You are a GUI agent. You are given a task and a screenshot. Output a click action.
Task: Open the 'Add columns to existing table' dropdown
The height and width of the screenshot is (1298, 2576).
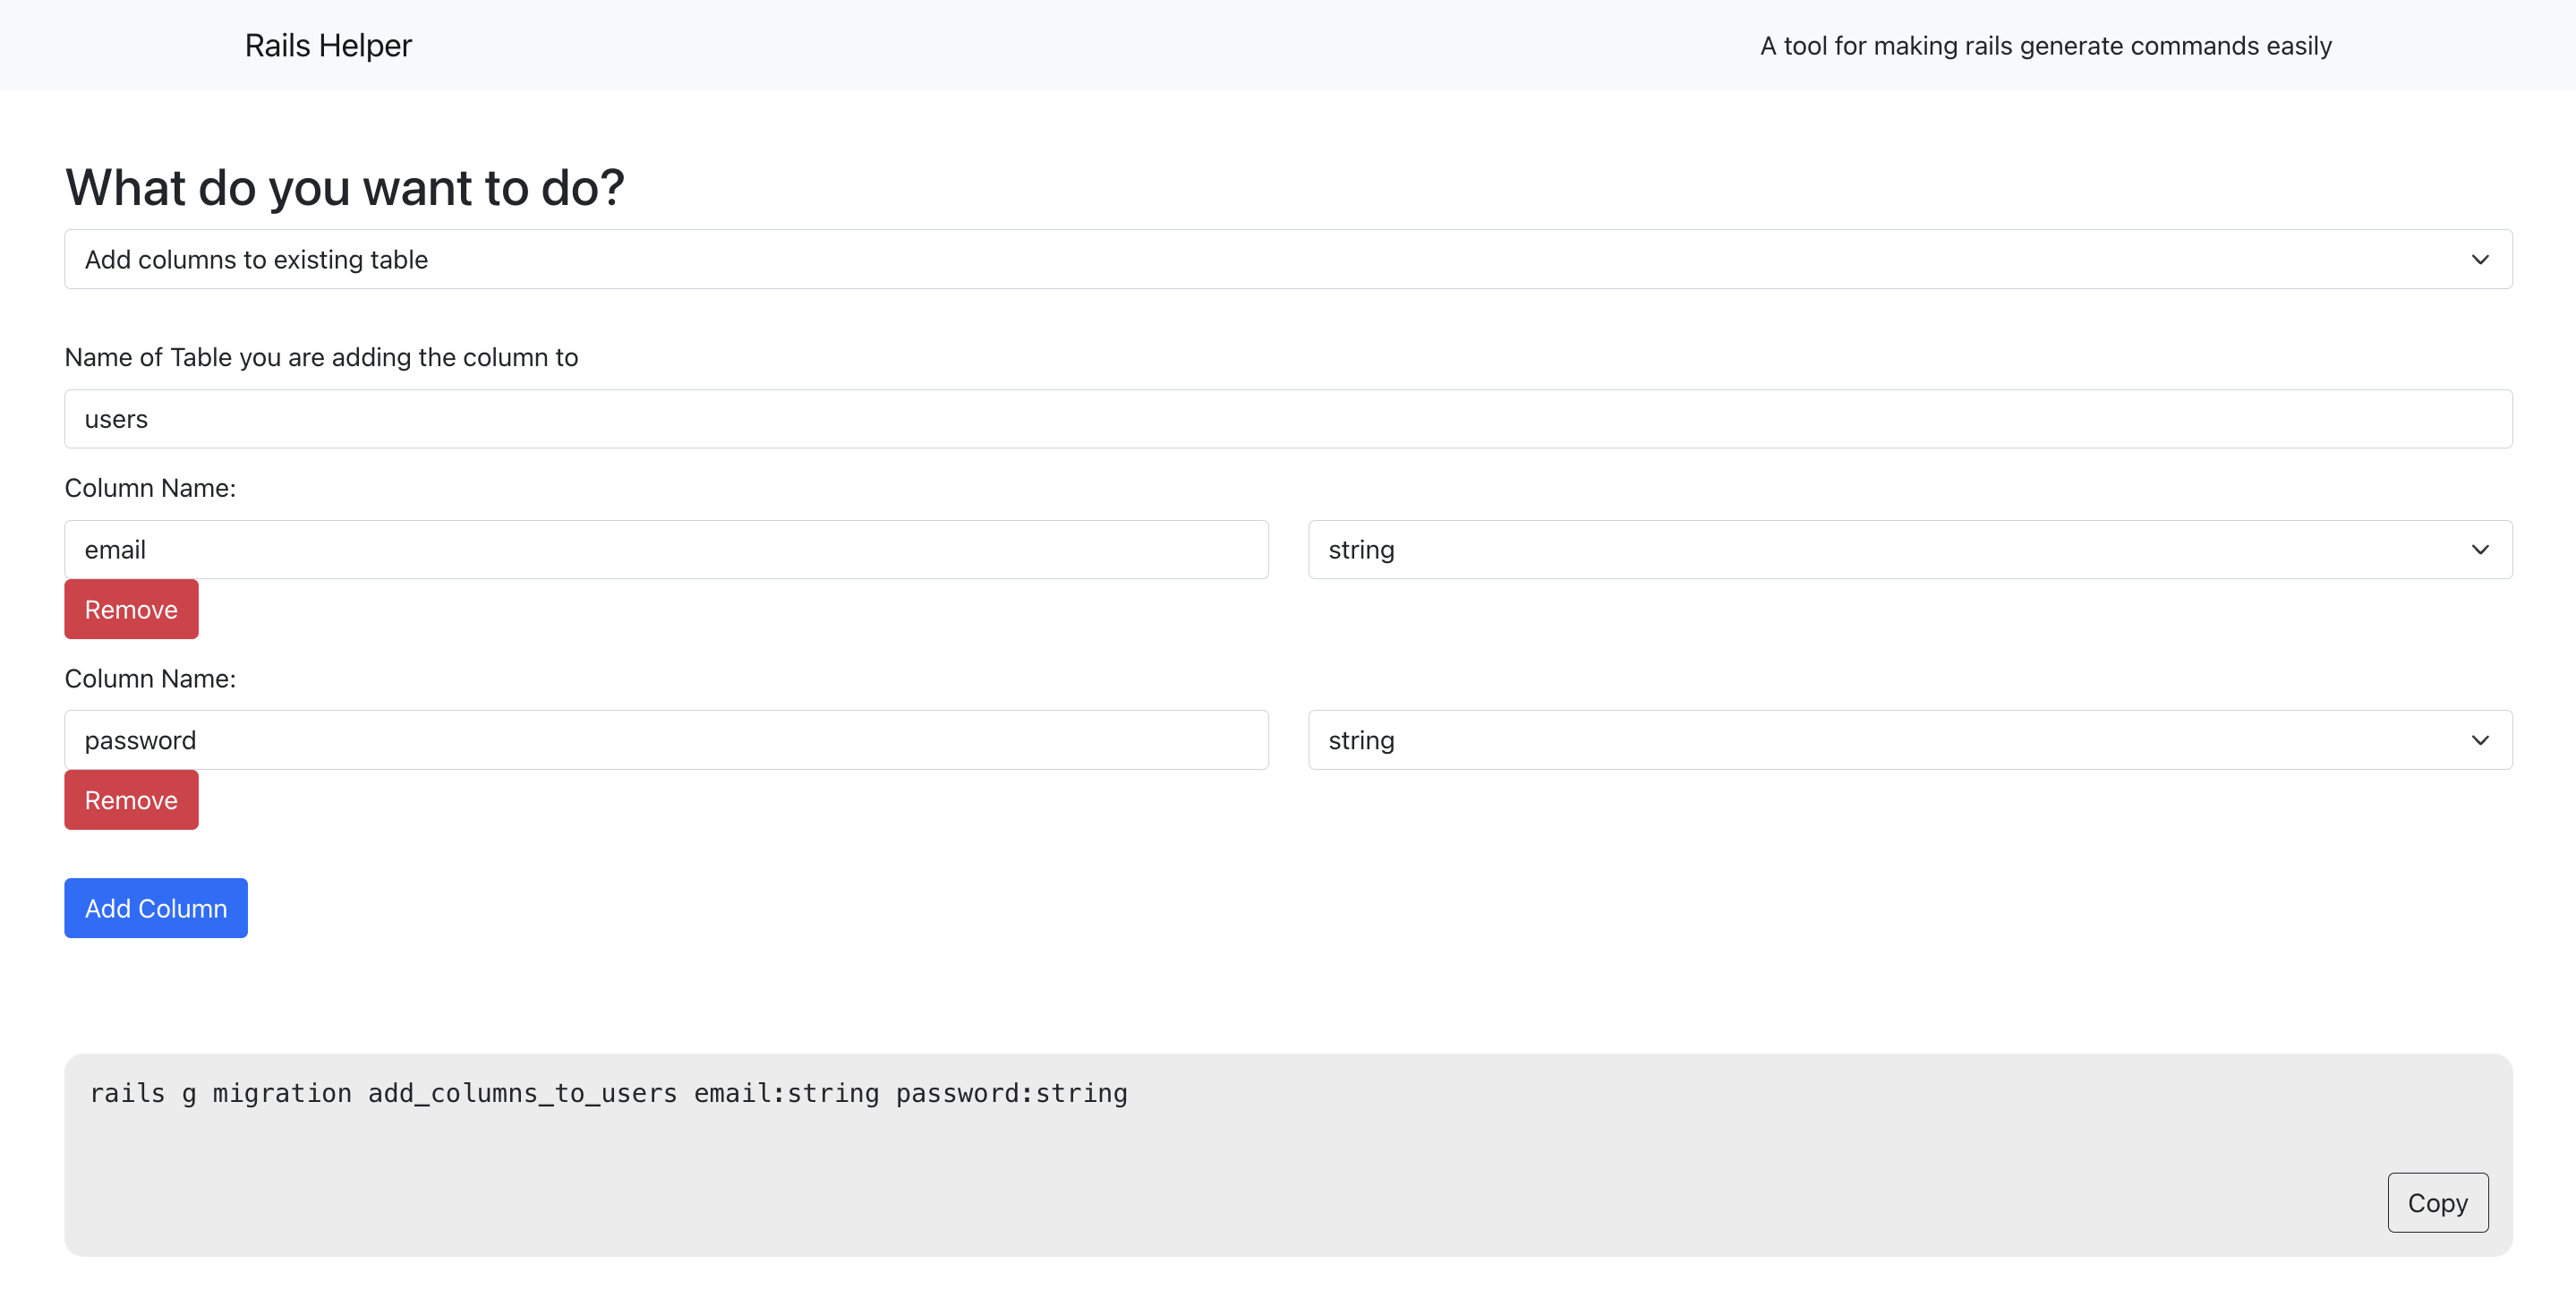(1287, 259)
